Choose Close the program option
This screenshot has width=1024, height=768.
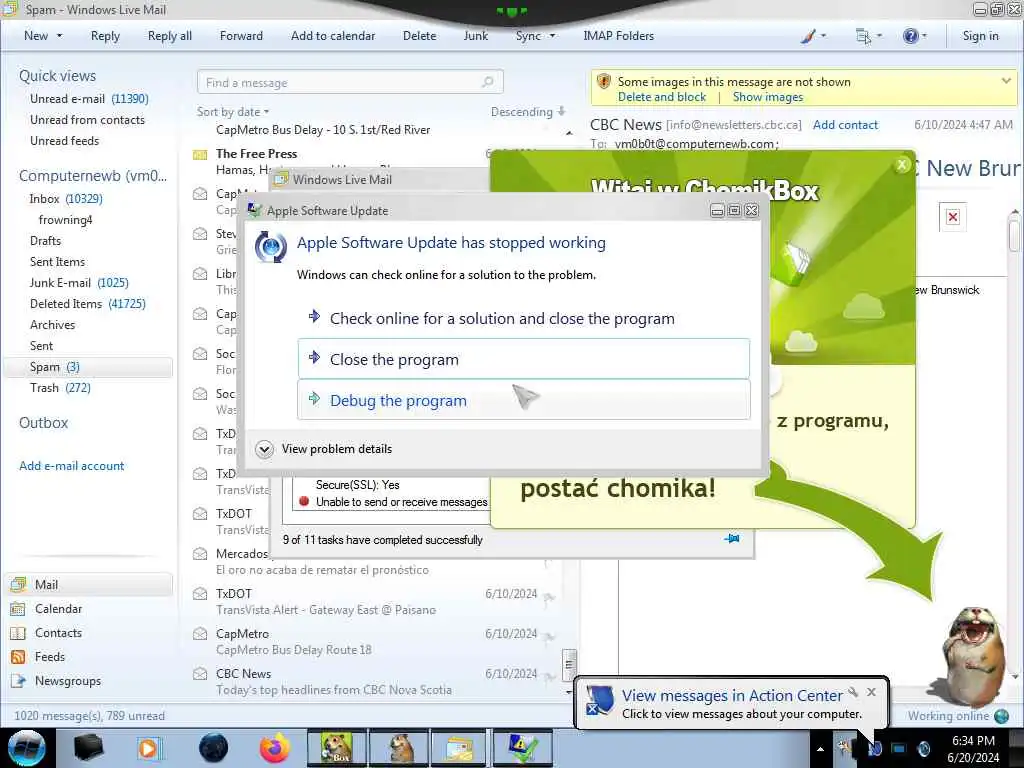(524, 359)
